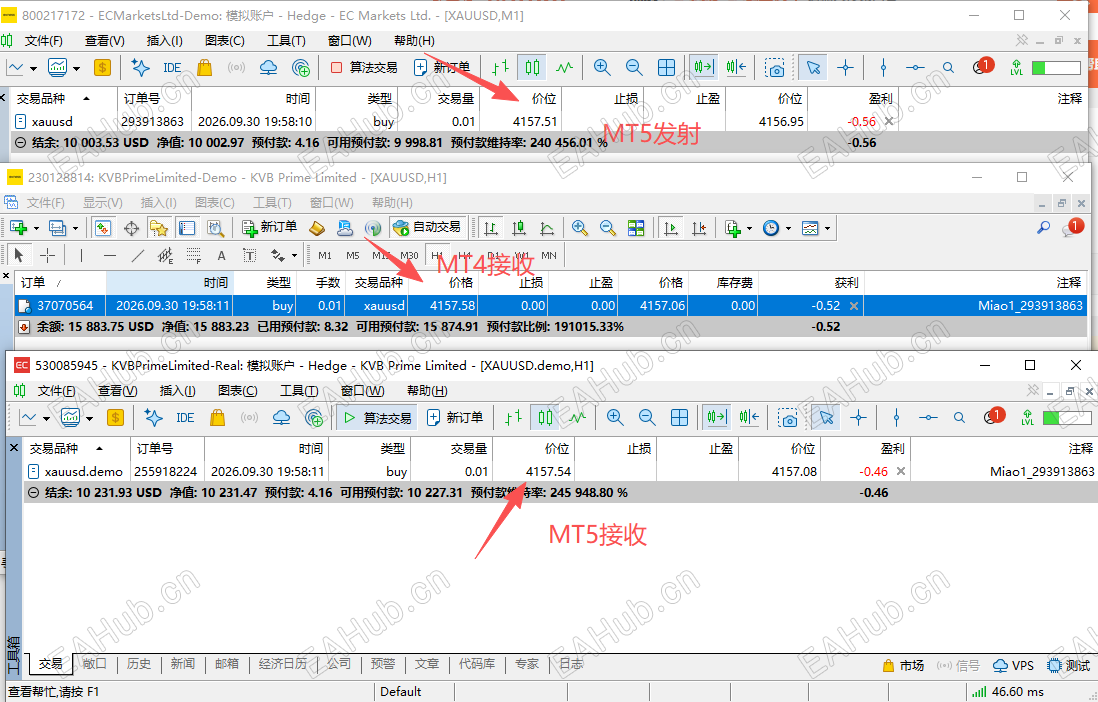The width and height of the screenshot is (1098, 702).
Task: Click tile windows icon in MT4 toolbar
Action: 636,228
